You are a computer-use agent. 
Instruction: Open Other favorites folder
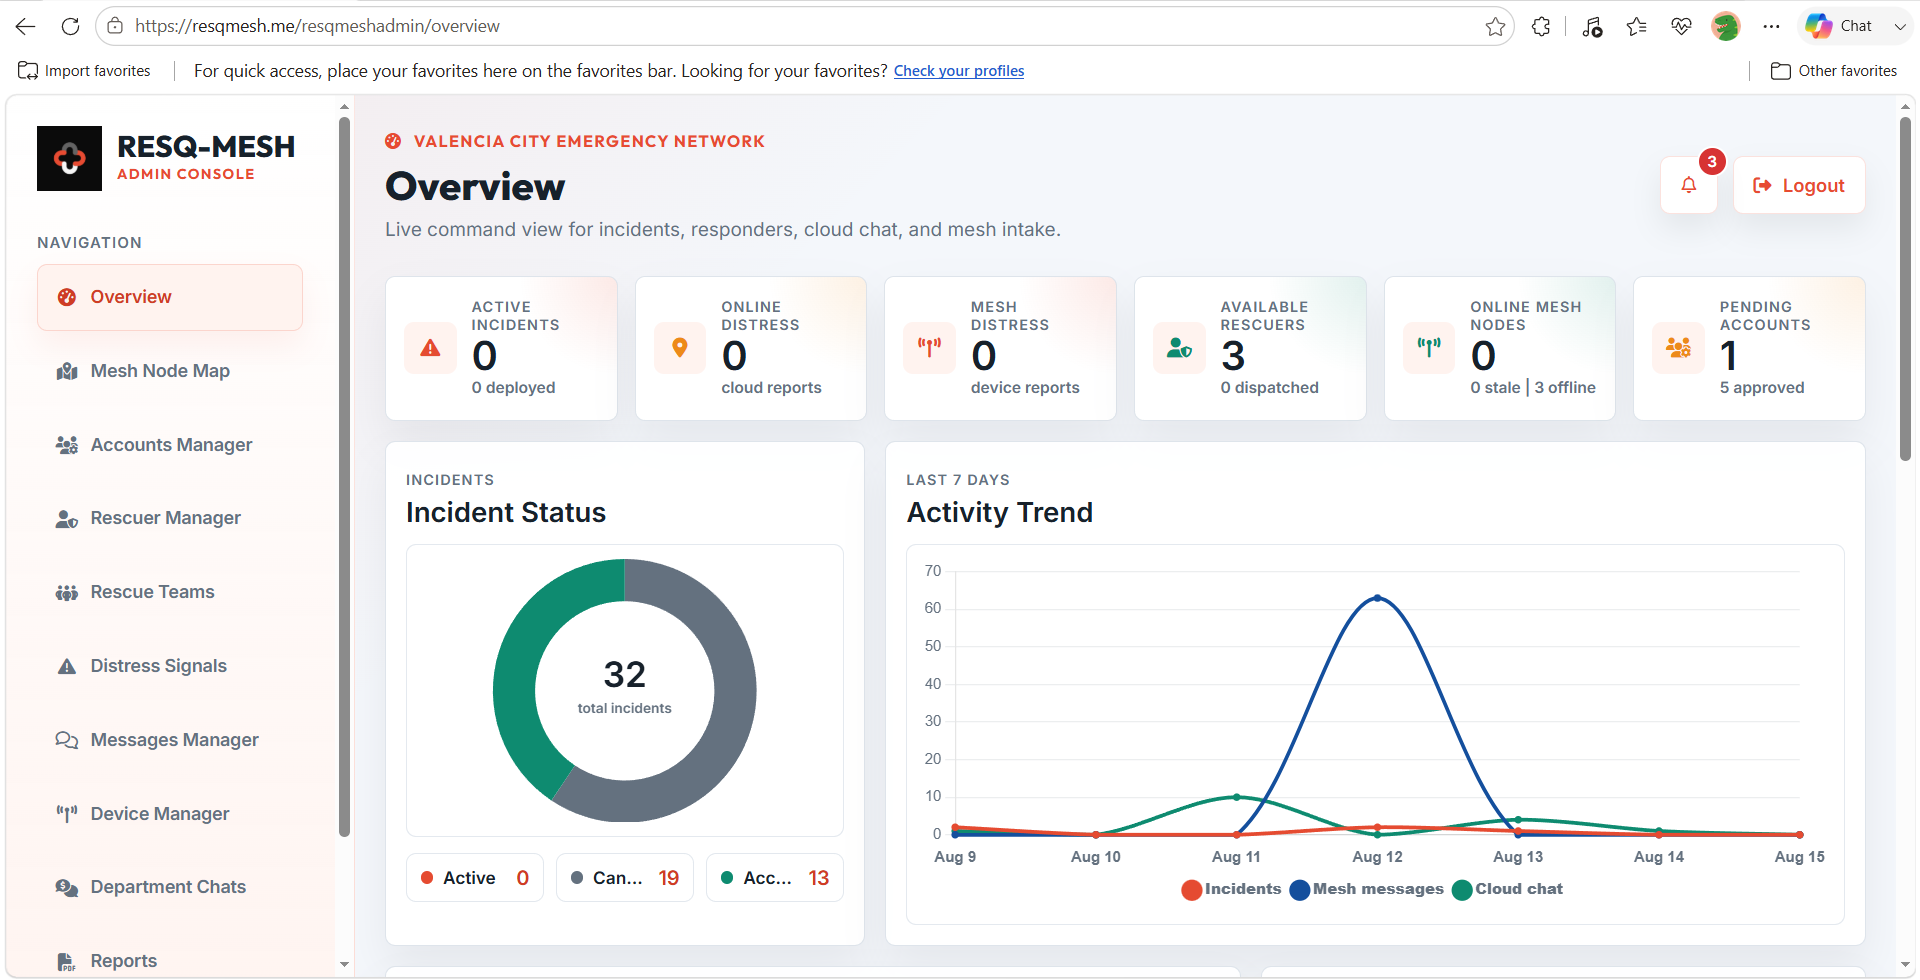click(1834, 71)
